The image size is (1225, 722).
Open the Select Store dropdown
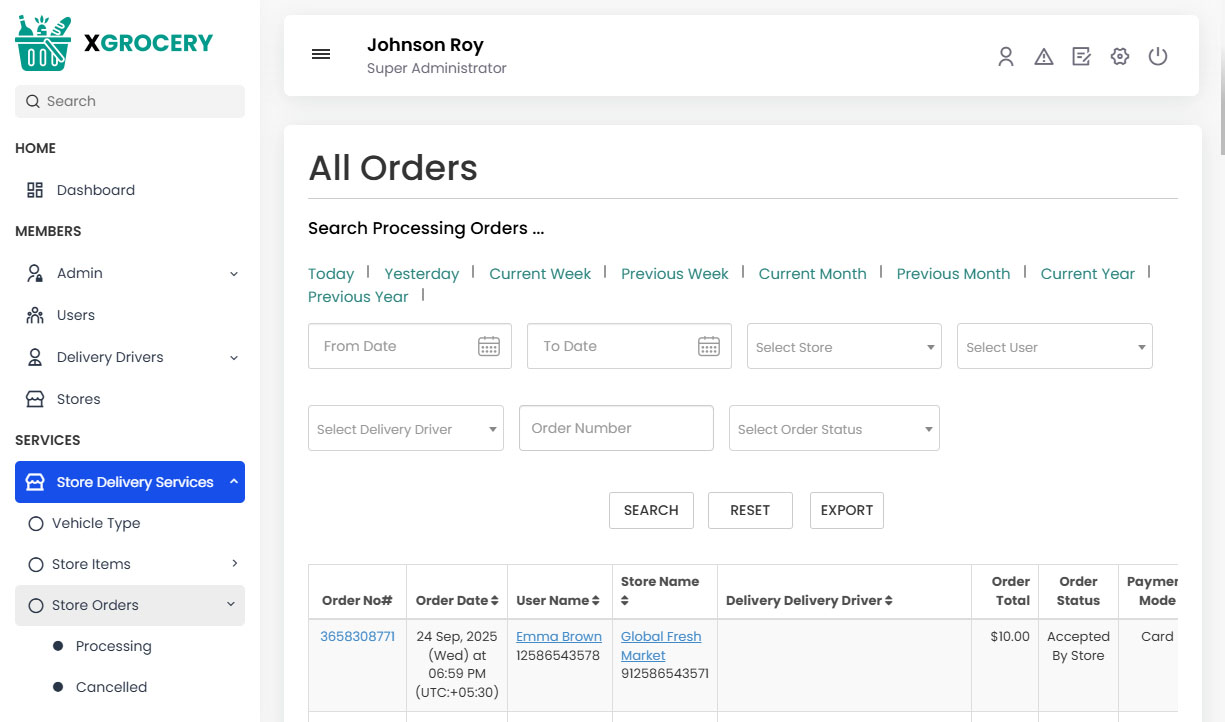coord(844,346)
